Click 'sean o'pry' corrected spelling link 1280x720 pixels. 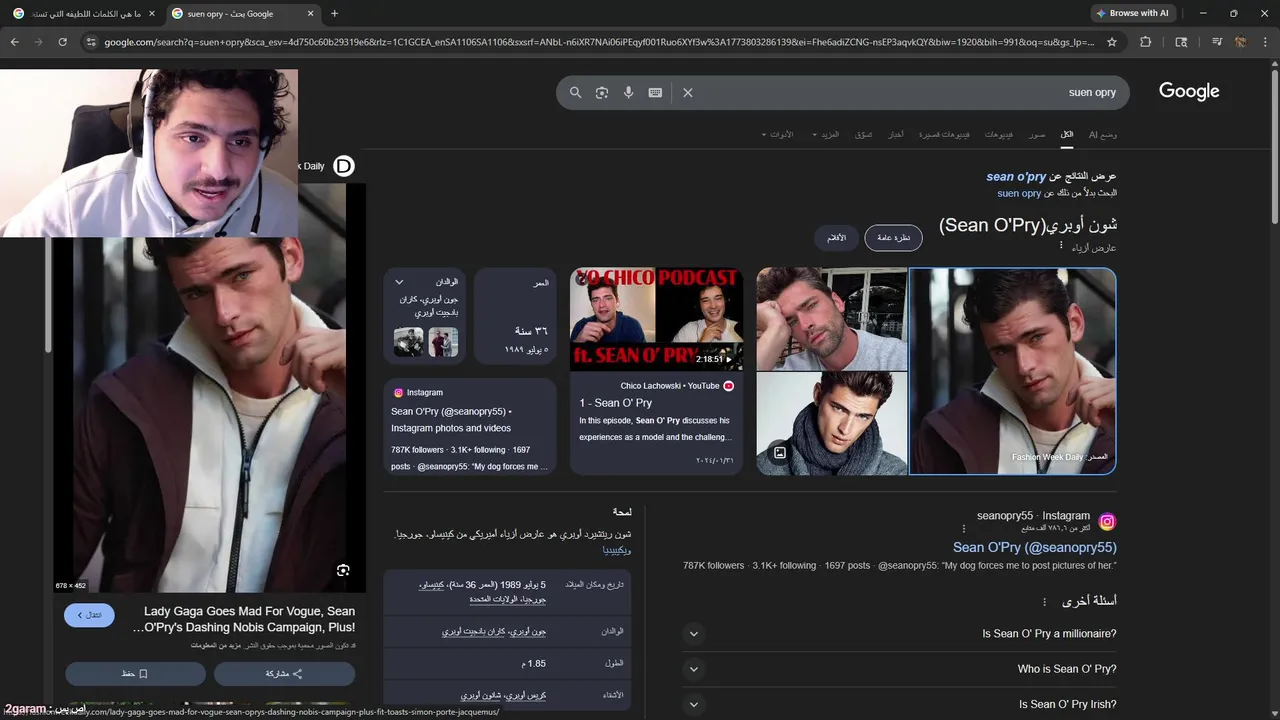[x=1016, y=176]
